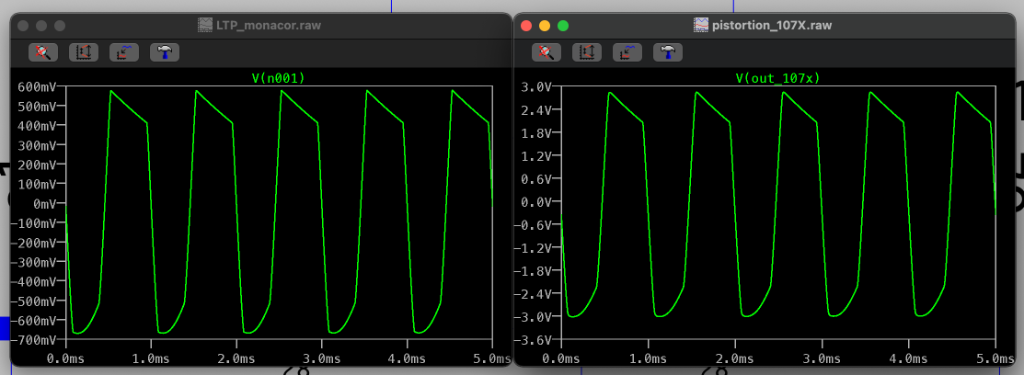Viewport: 1024px width, 375px height.
Task: Click the 600mV label on left plot's vertical axis
Action: click(x=37, y=87)
